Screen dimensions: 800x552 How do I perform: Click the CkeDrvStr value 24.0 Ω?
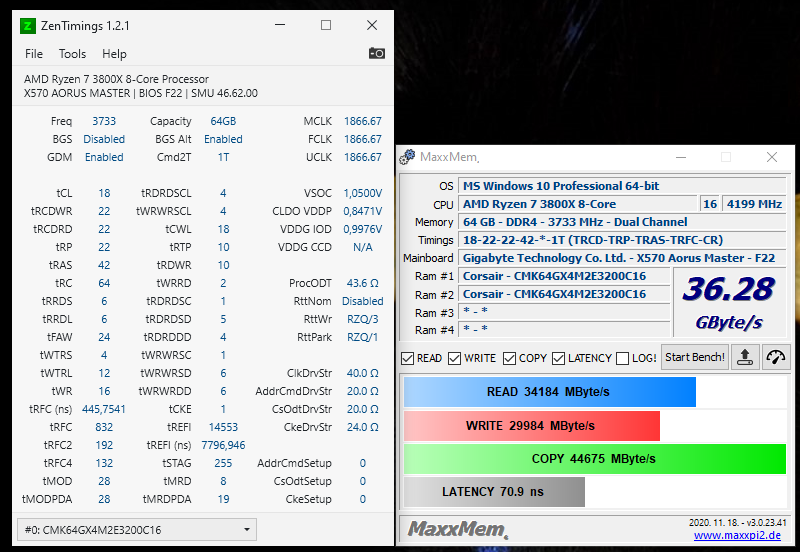[x=363, y=427]
